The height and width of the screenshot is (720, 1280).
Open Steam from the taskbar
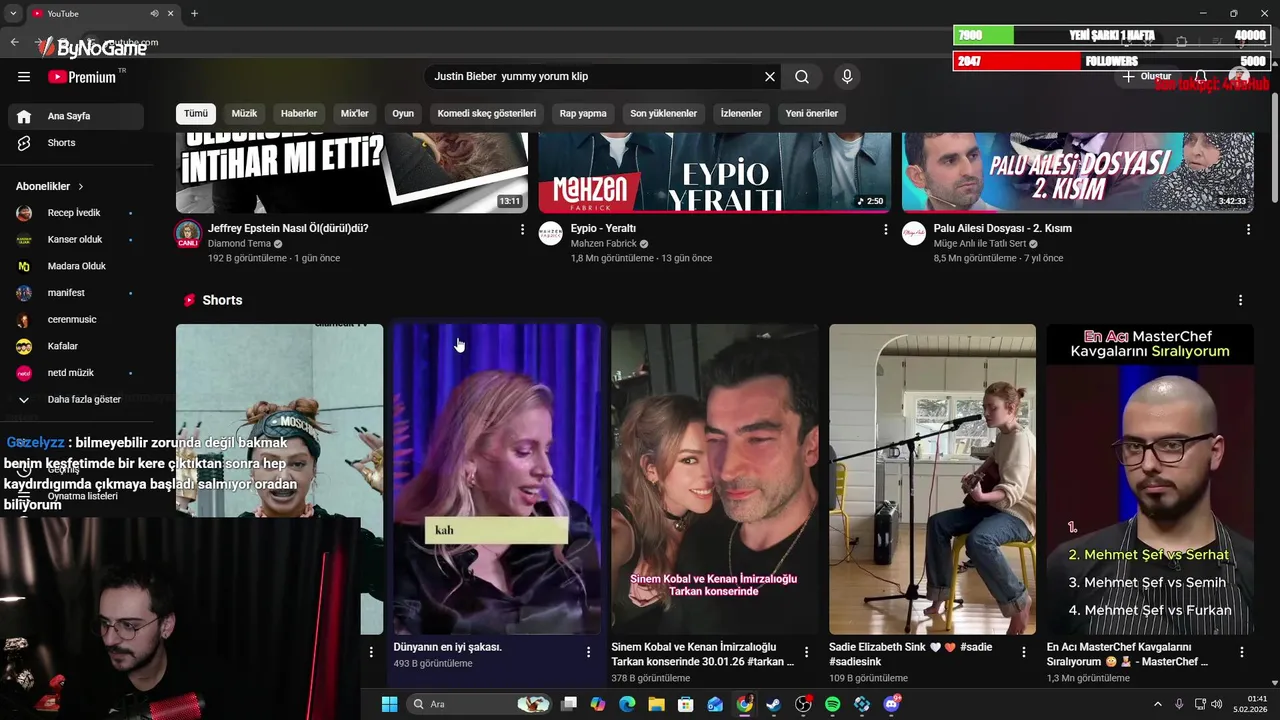coord(774,704)
